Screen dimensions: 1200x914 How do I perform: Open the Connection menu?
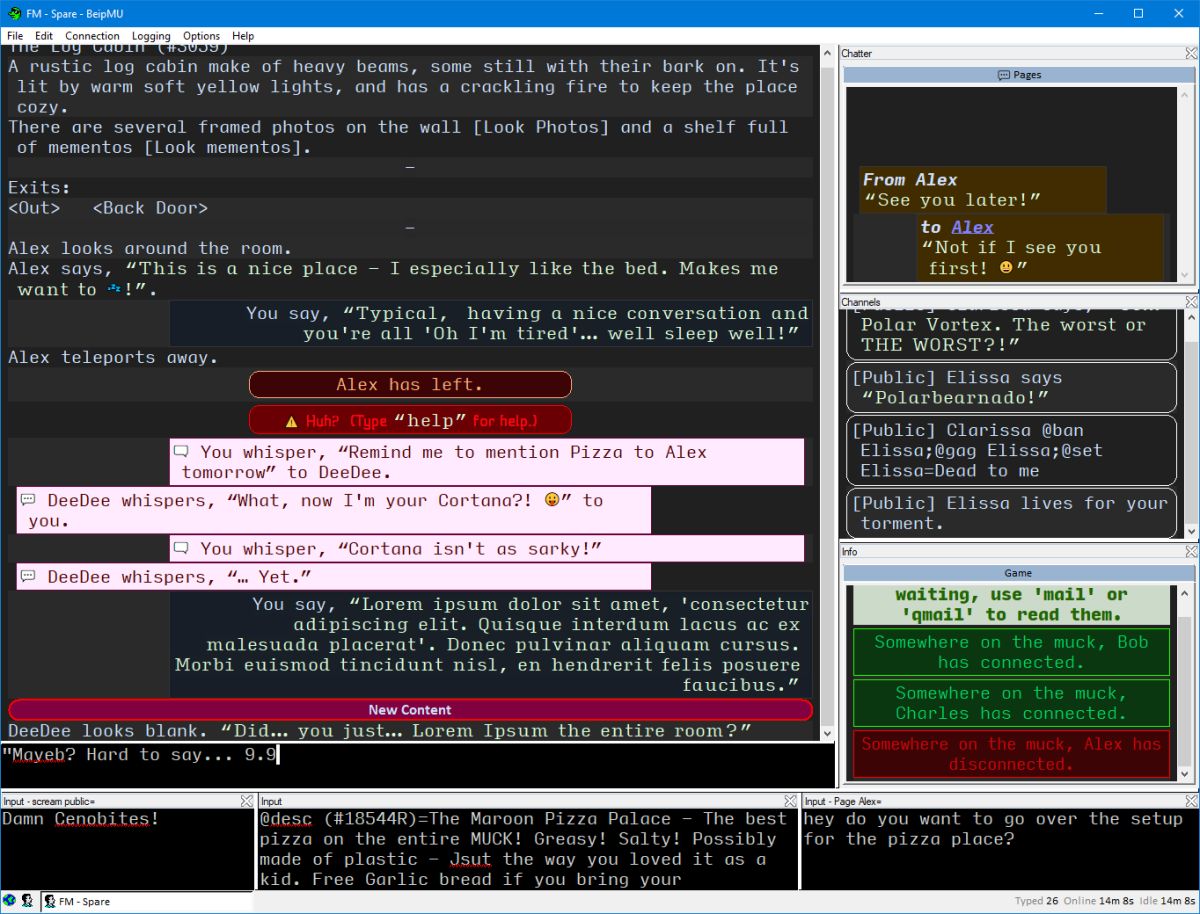pos(92,36)
